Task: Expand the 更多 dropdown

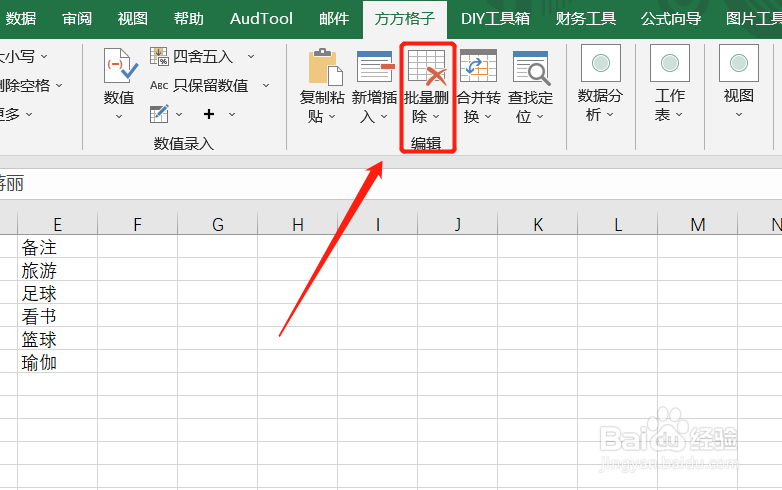Action: [29, 115]
